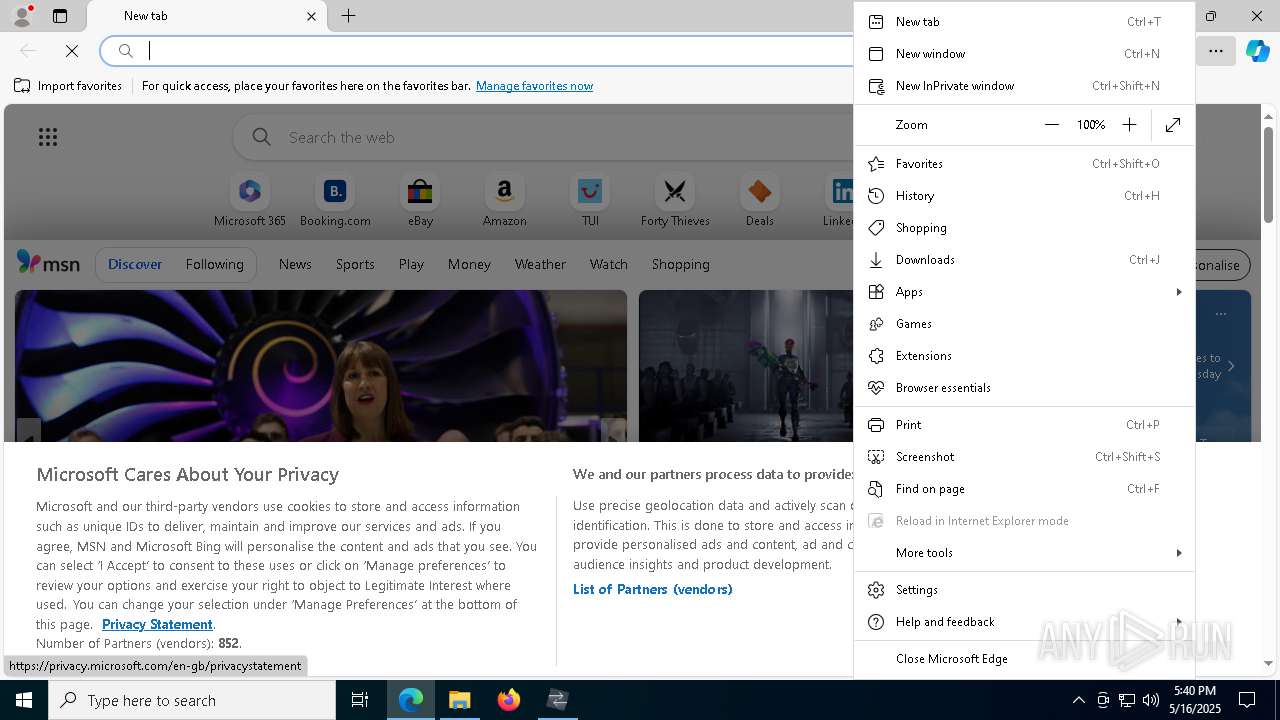The image size is (1280, 720).
Task: Click the MSN logo
Action: coord(48,263)
